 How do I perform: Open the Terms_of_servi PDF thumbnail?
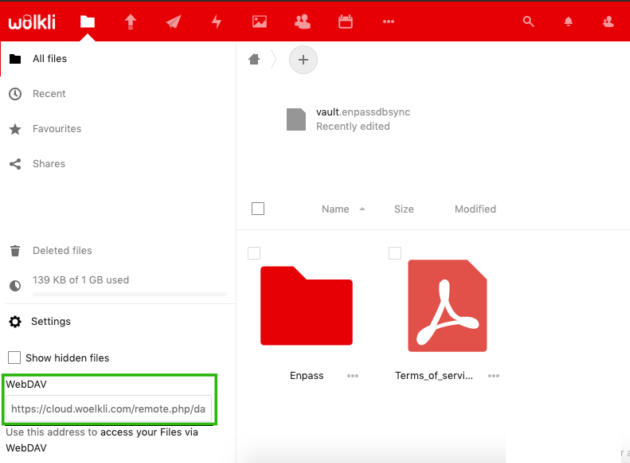pos(447,305)
